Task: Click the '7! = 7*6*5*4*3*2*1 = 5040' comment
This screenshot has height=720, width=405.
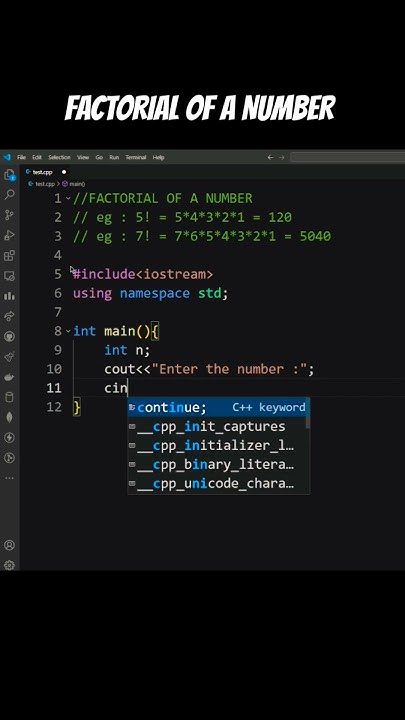Action: [233, 236]
